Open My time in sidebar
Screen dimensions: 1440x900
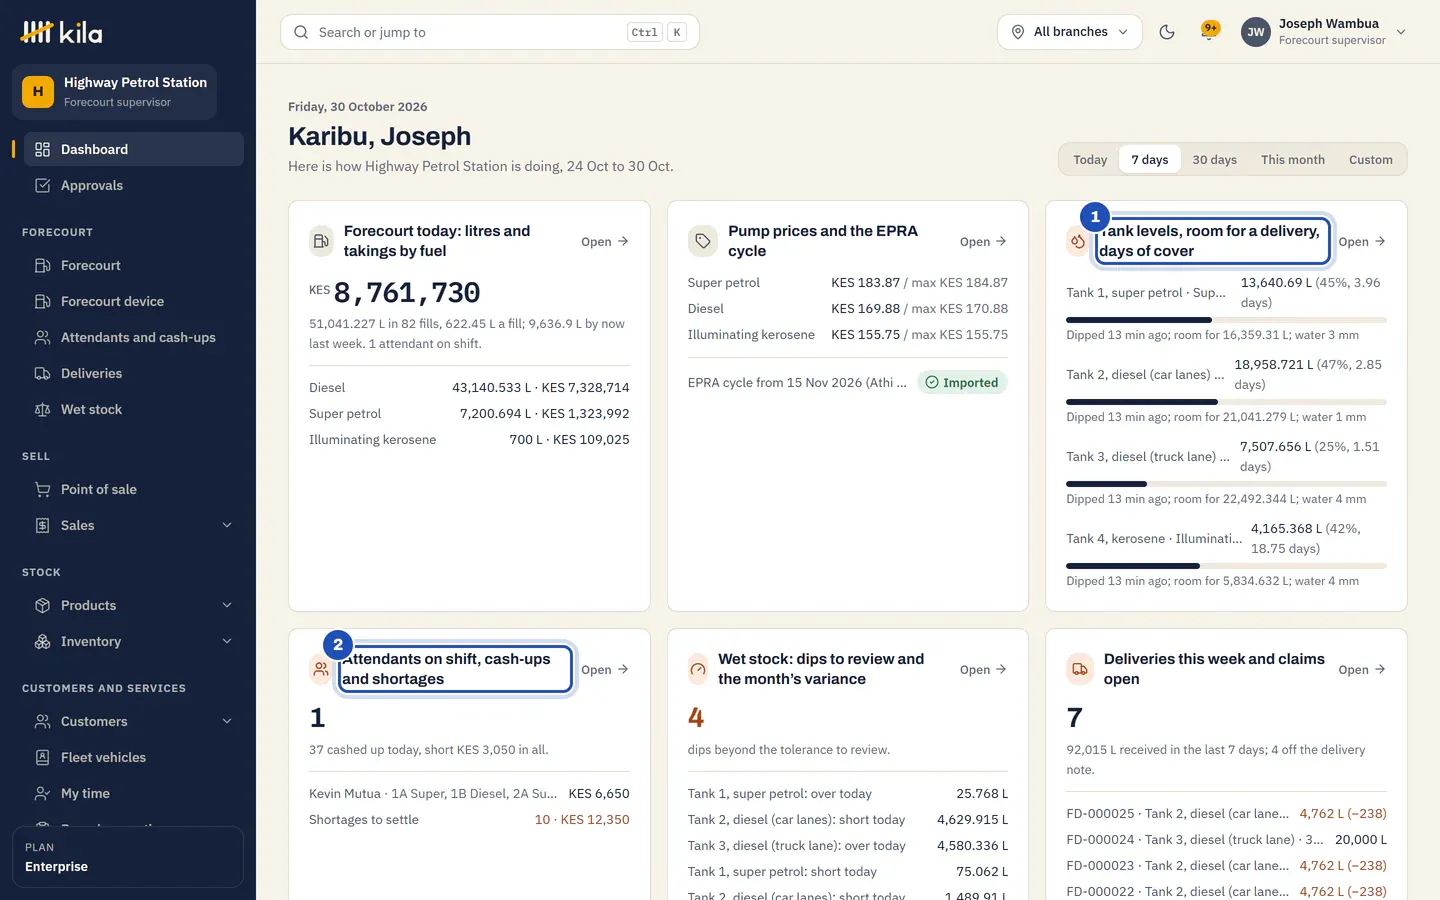click(x=134, y=793)
